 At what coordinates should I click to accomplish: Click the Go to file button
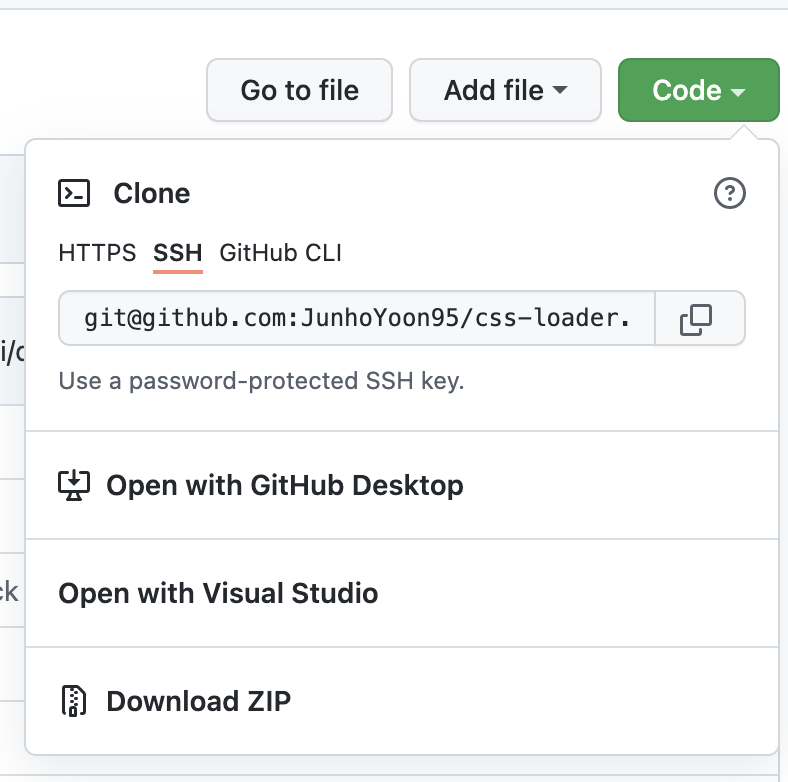(x=300, y=90)
